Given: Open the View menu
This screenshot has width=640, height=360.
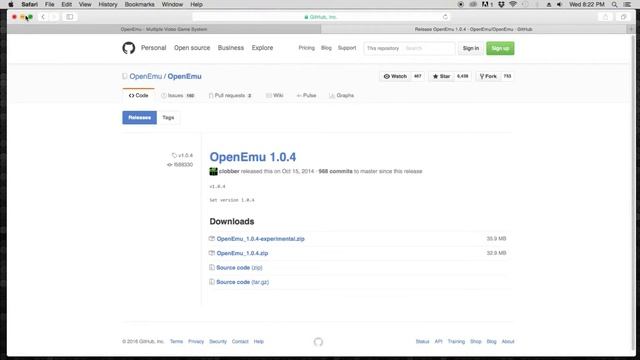Looking at the screenshot, I should pos(85,4).
